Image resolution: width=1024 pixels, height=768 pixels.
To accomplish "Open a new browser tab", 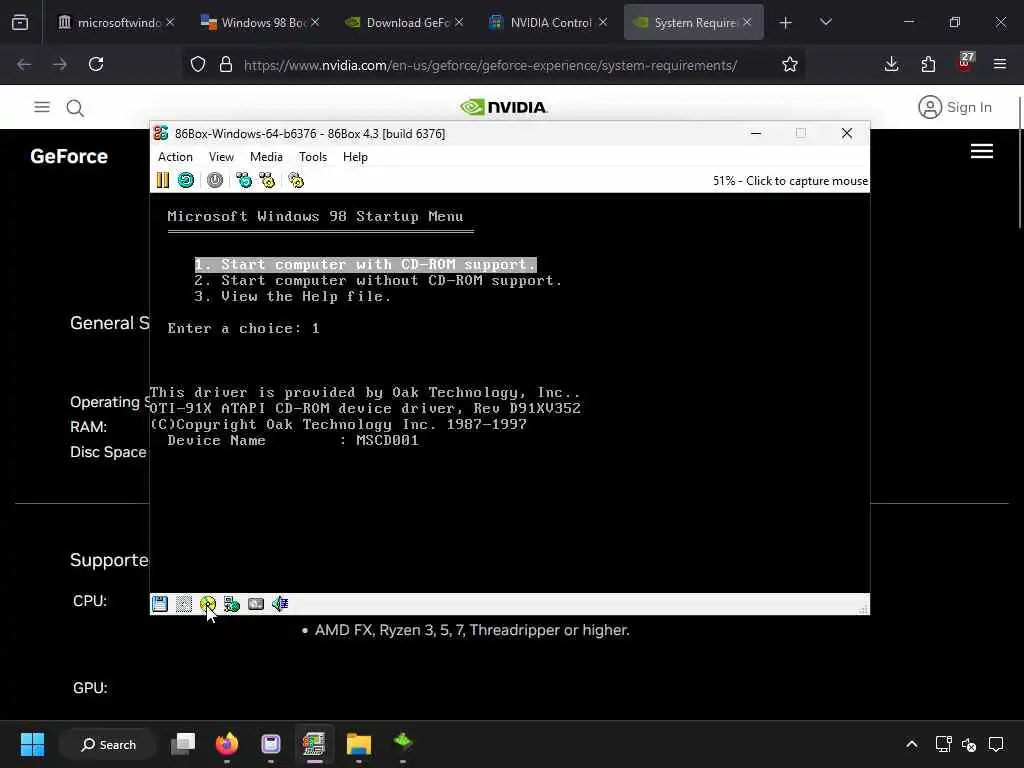I will (x=786, y=23).
